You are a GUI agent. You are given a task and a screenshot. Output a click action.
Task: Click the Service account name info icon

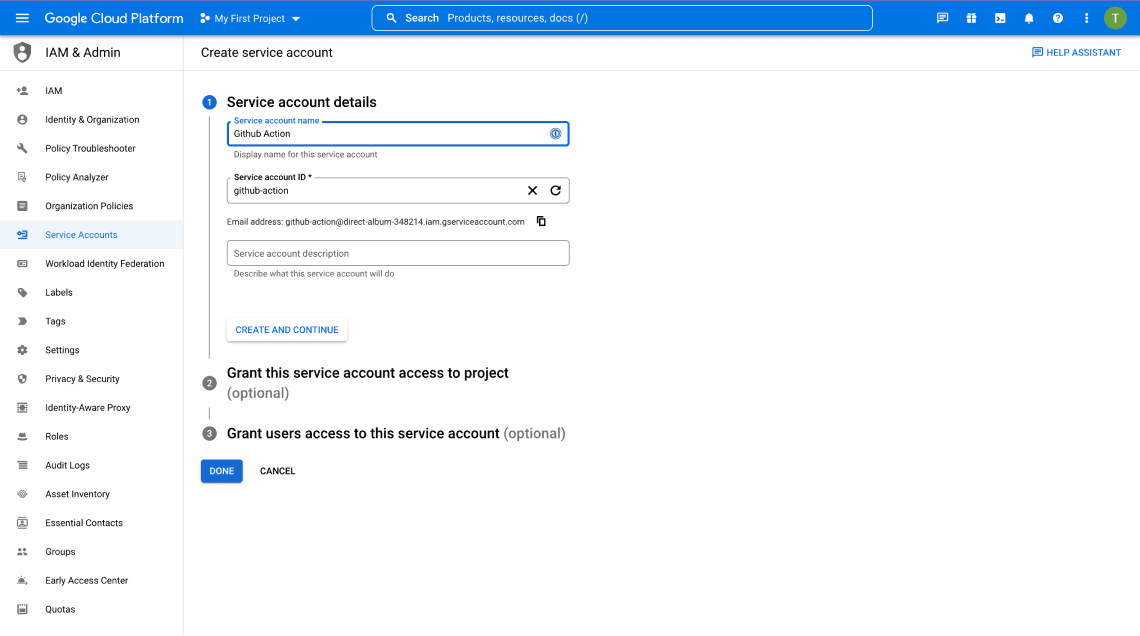tap(555, 133)
